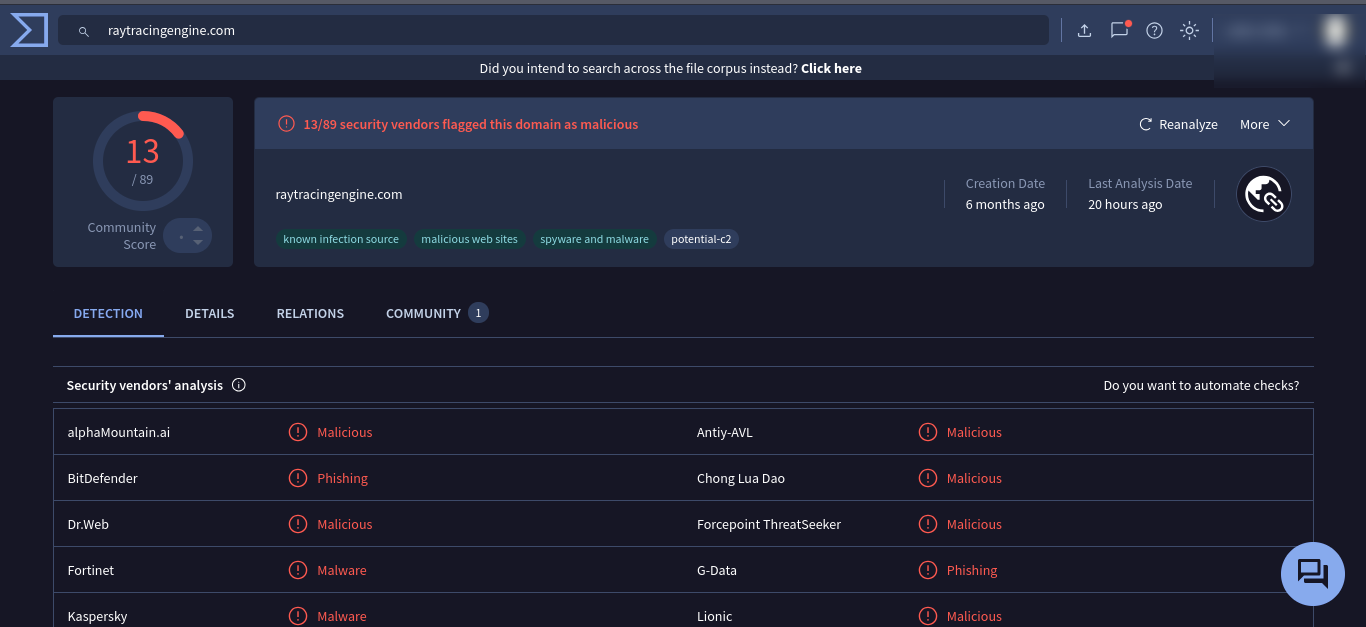Select the Dr.Web vendor name
1366x627 pixels.
click(88, 524)
